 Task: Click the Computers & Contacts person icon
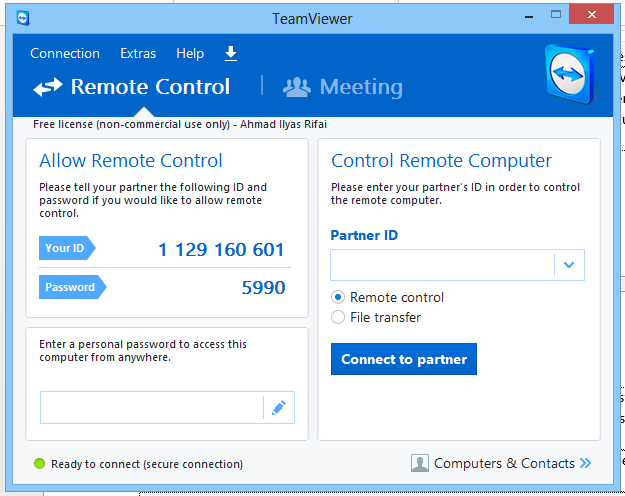click(x=420, y=463)
